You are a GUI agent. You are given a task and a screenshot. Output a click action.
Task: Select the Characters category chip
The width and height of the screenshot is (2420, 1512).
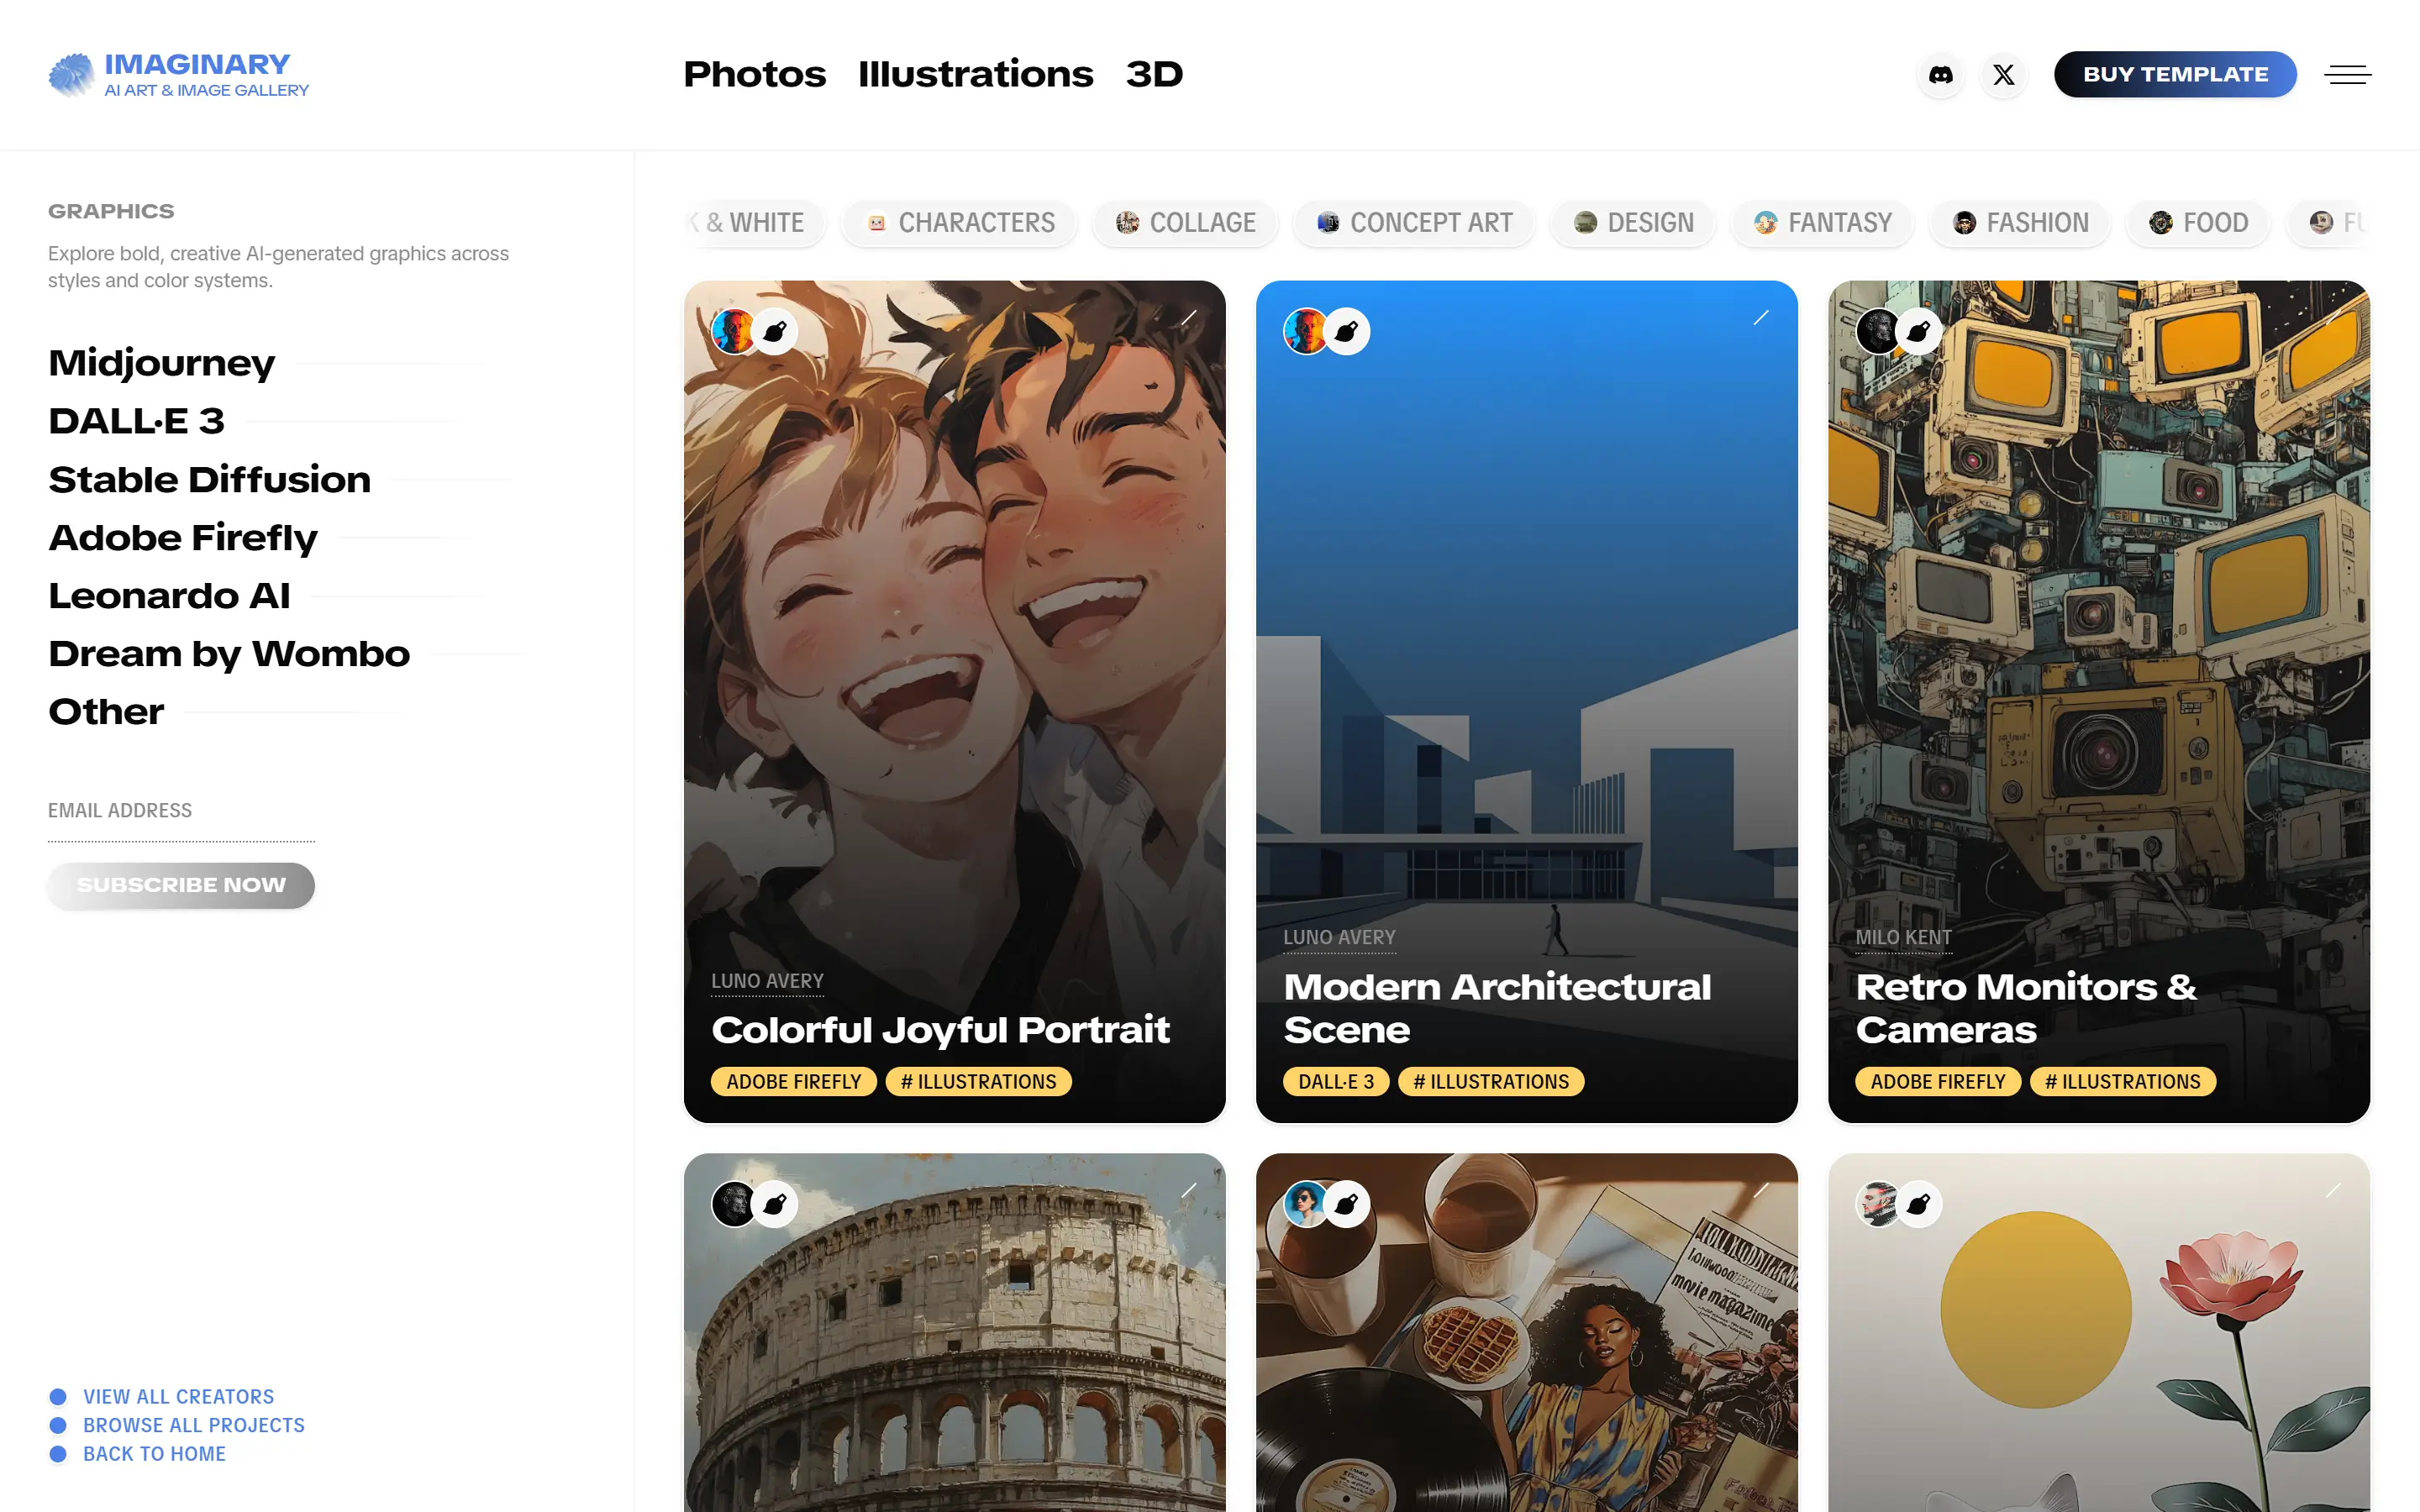(x=960, y=222)
